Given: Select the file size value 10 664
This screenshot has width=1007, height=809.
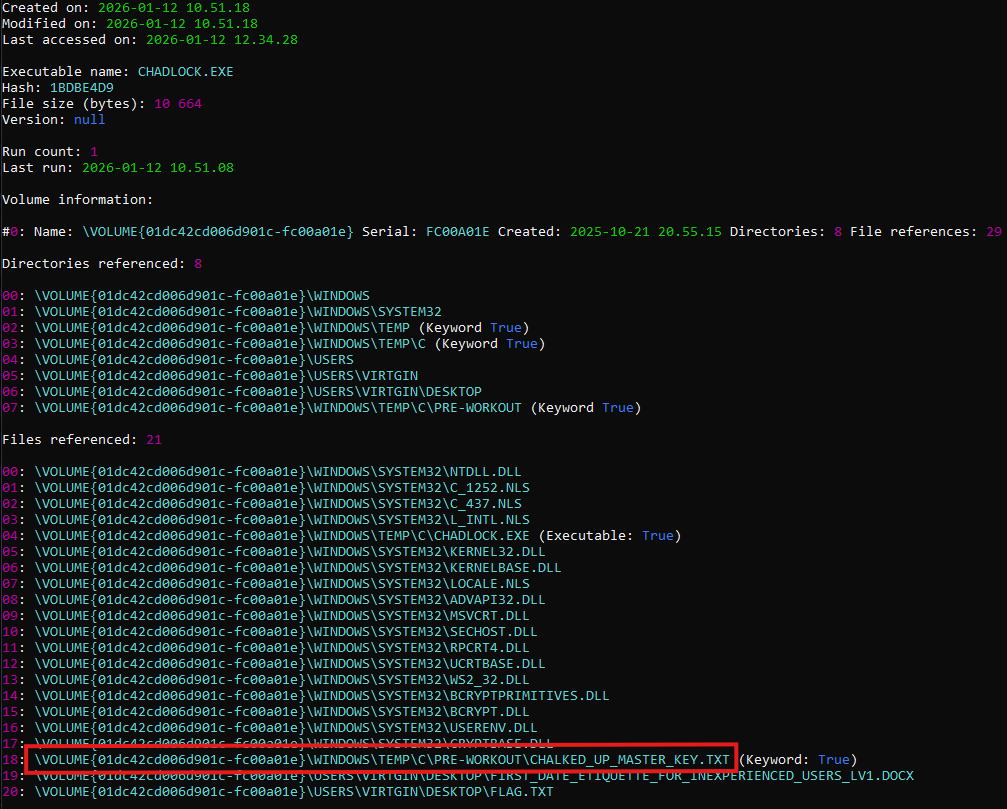Looking at the screenshot, I should click(x=178, y=103).
